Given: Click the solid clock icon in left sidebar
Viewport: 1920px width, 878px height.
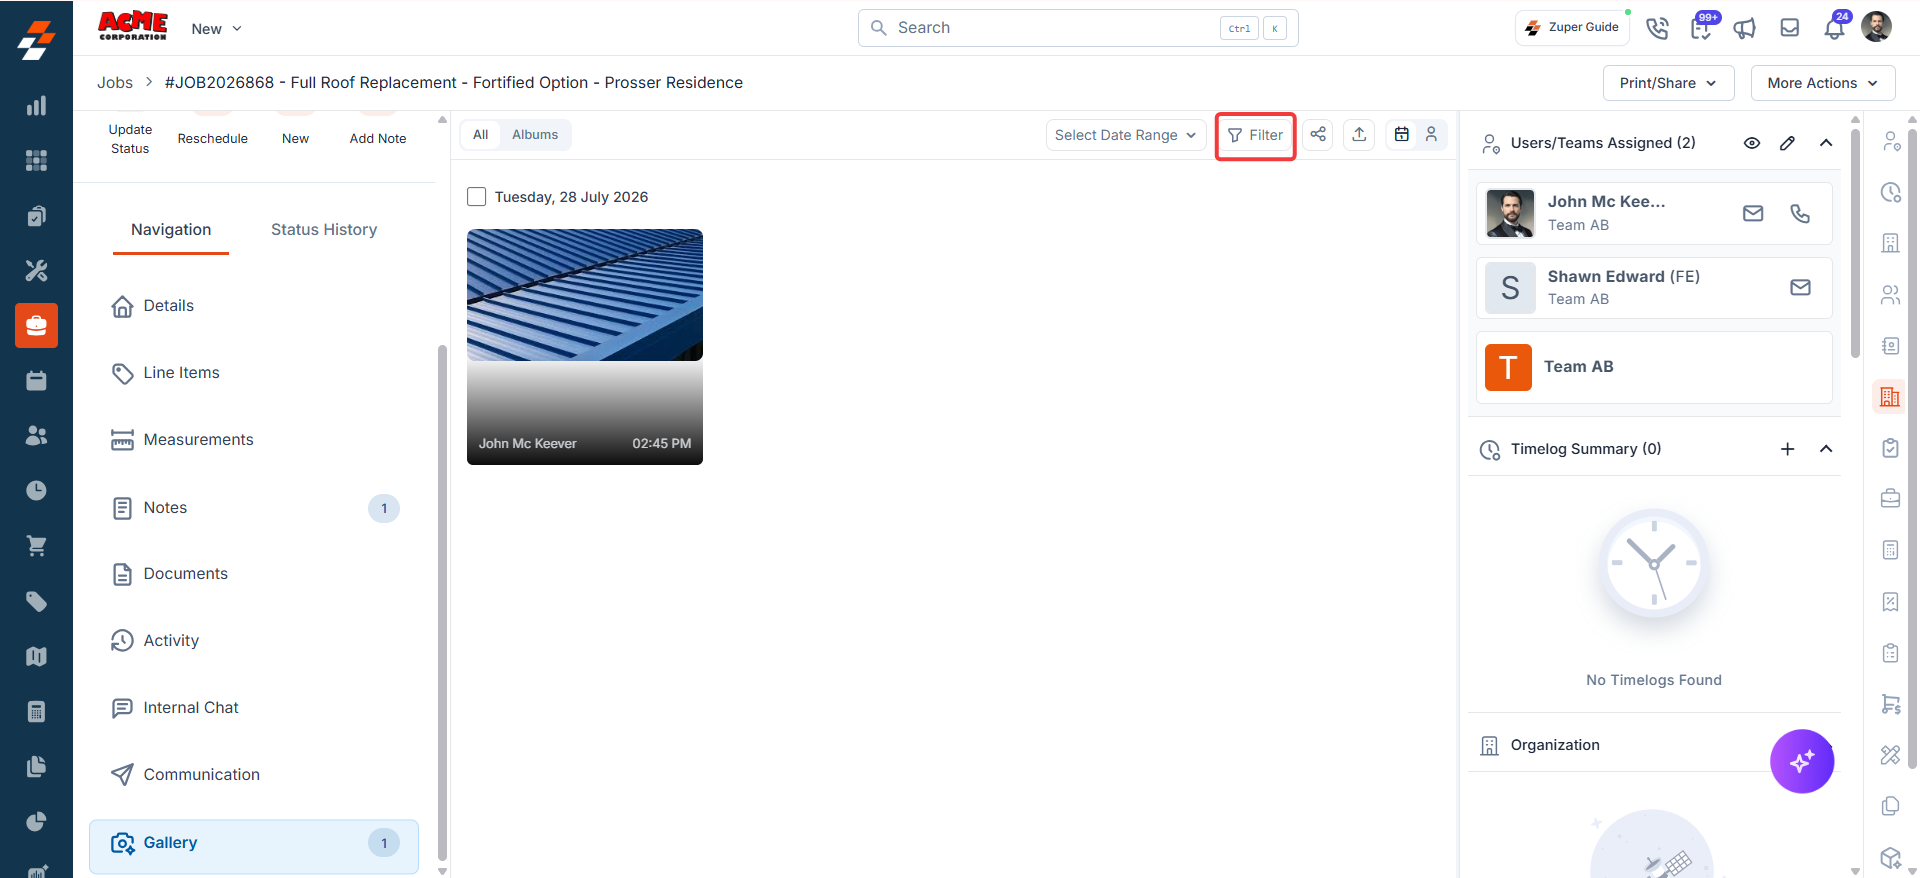Looking at the screenshot, I should pos(36,490).
